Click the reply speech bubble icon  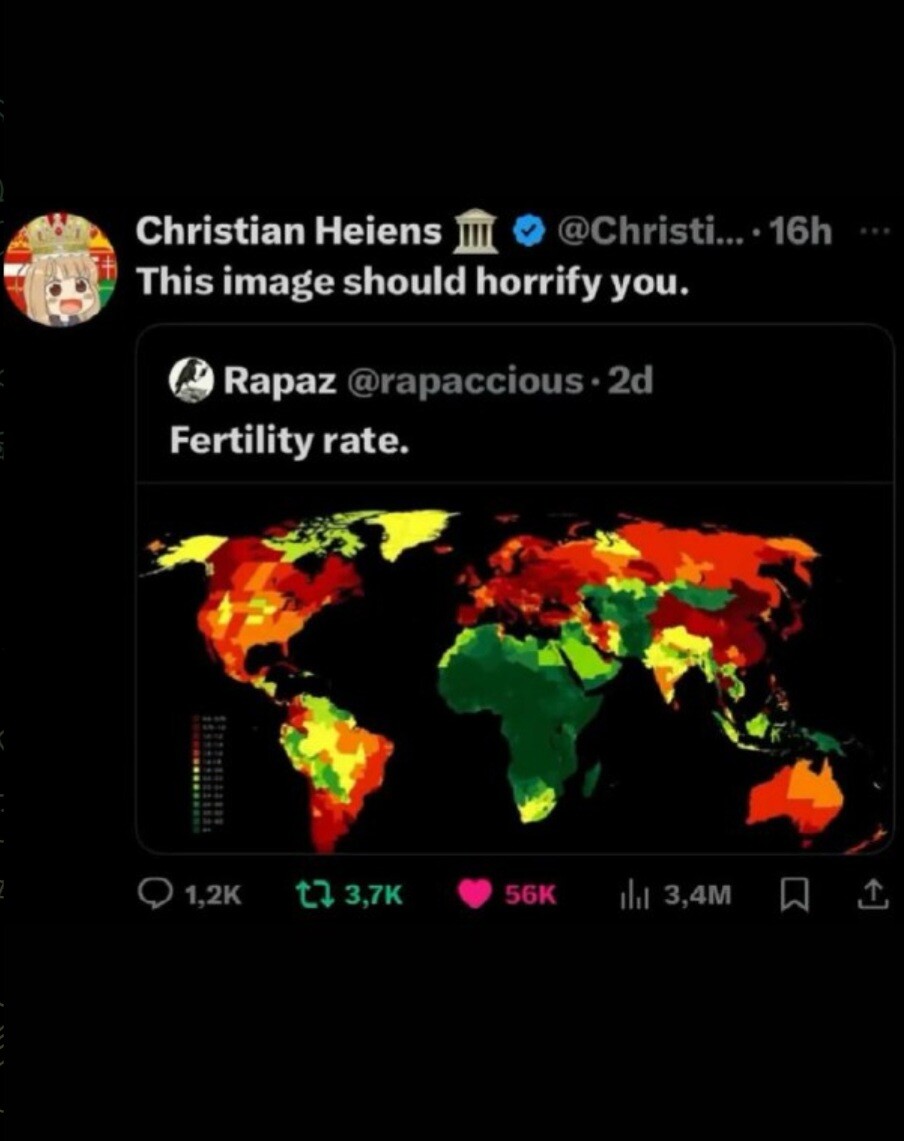(x=154, y=894)
